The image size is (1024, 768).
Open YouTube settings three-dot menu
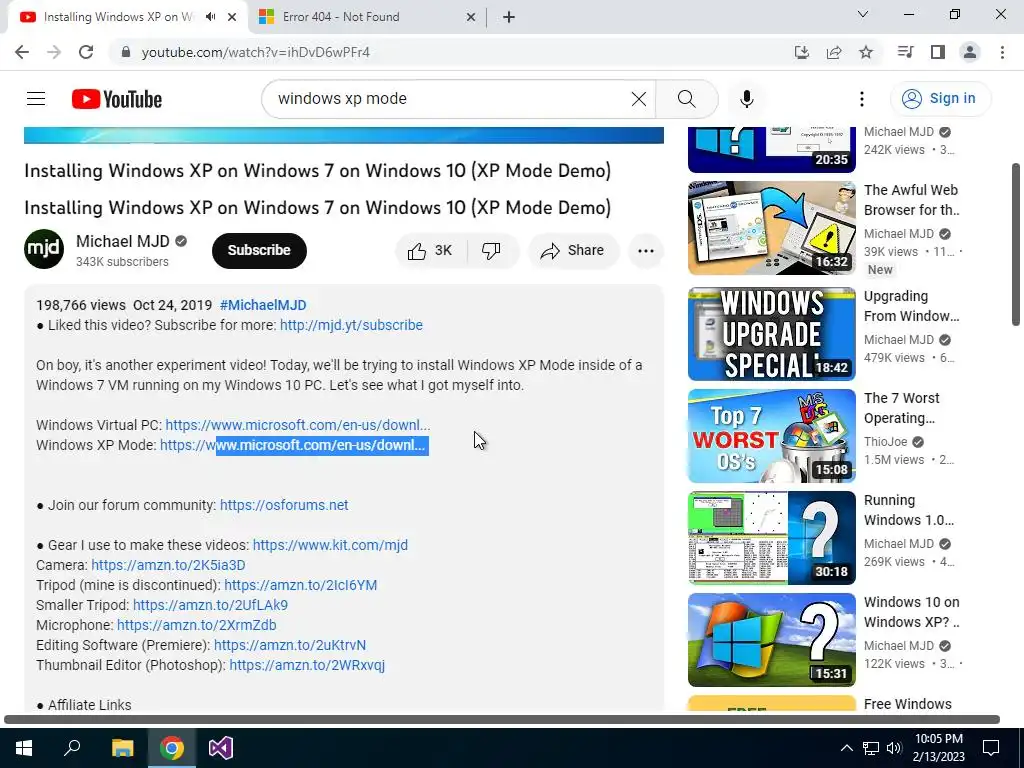pos(862,99)
